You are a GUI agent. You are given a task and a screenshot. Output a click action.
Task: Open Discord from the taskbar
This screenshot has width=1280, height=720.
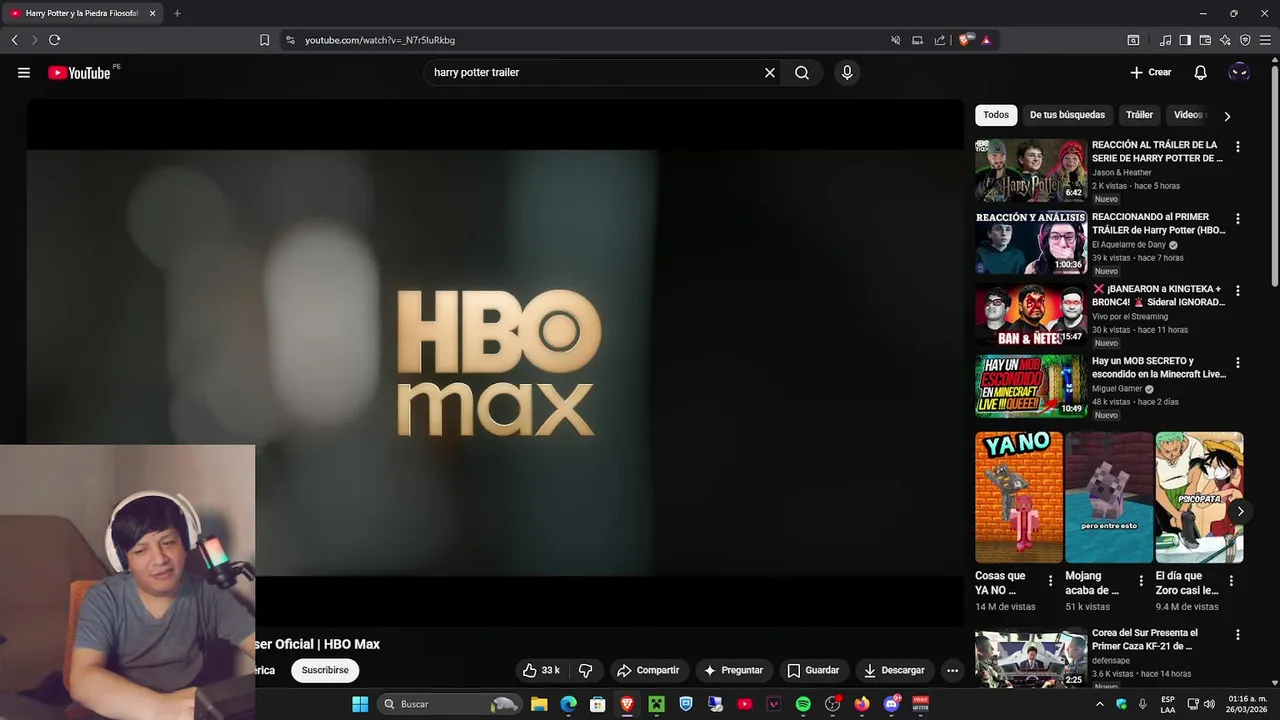pos(891,704)
